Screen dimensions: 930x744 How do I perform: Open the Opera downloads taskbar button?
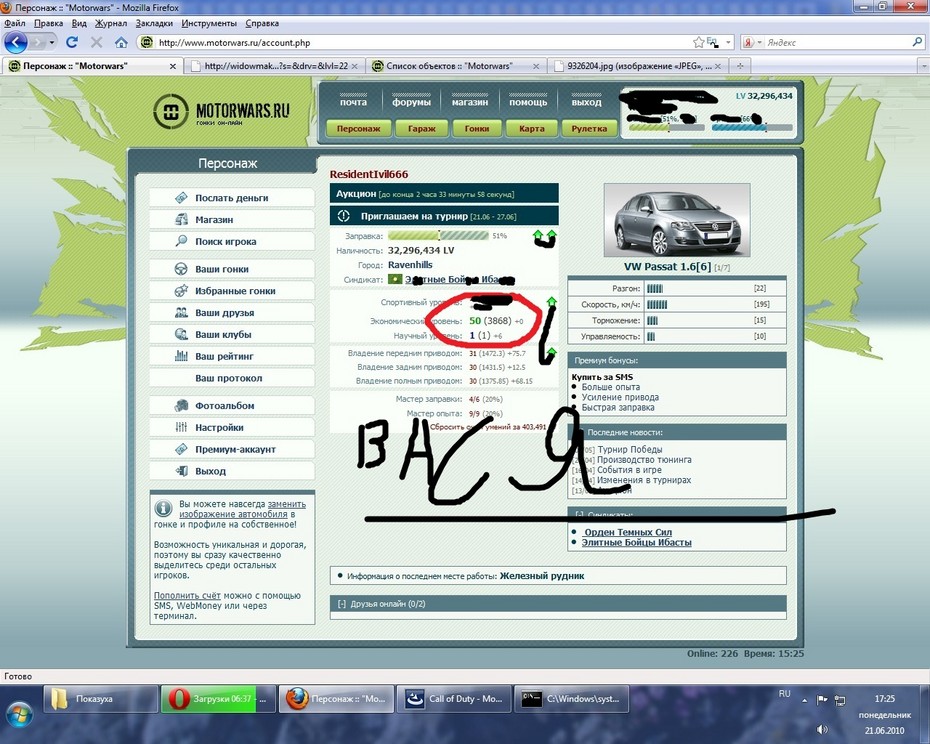tap(208, 700)
